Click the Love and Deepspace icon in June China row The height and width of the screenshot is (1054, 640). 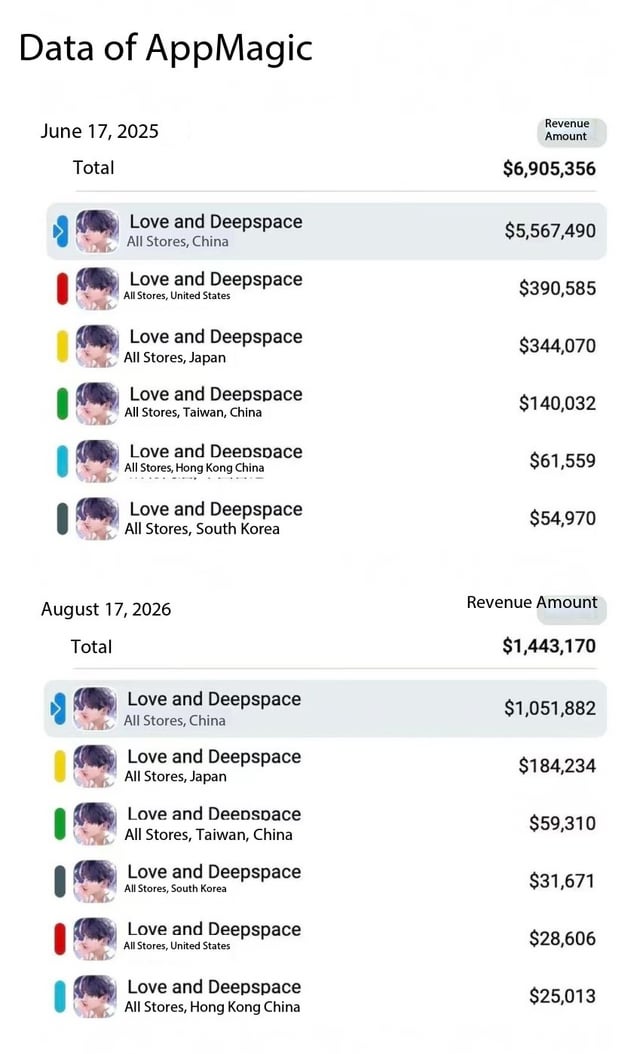[x=97, y=231]
